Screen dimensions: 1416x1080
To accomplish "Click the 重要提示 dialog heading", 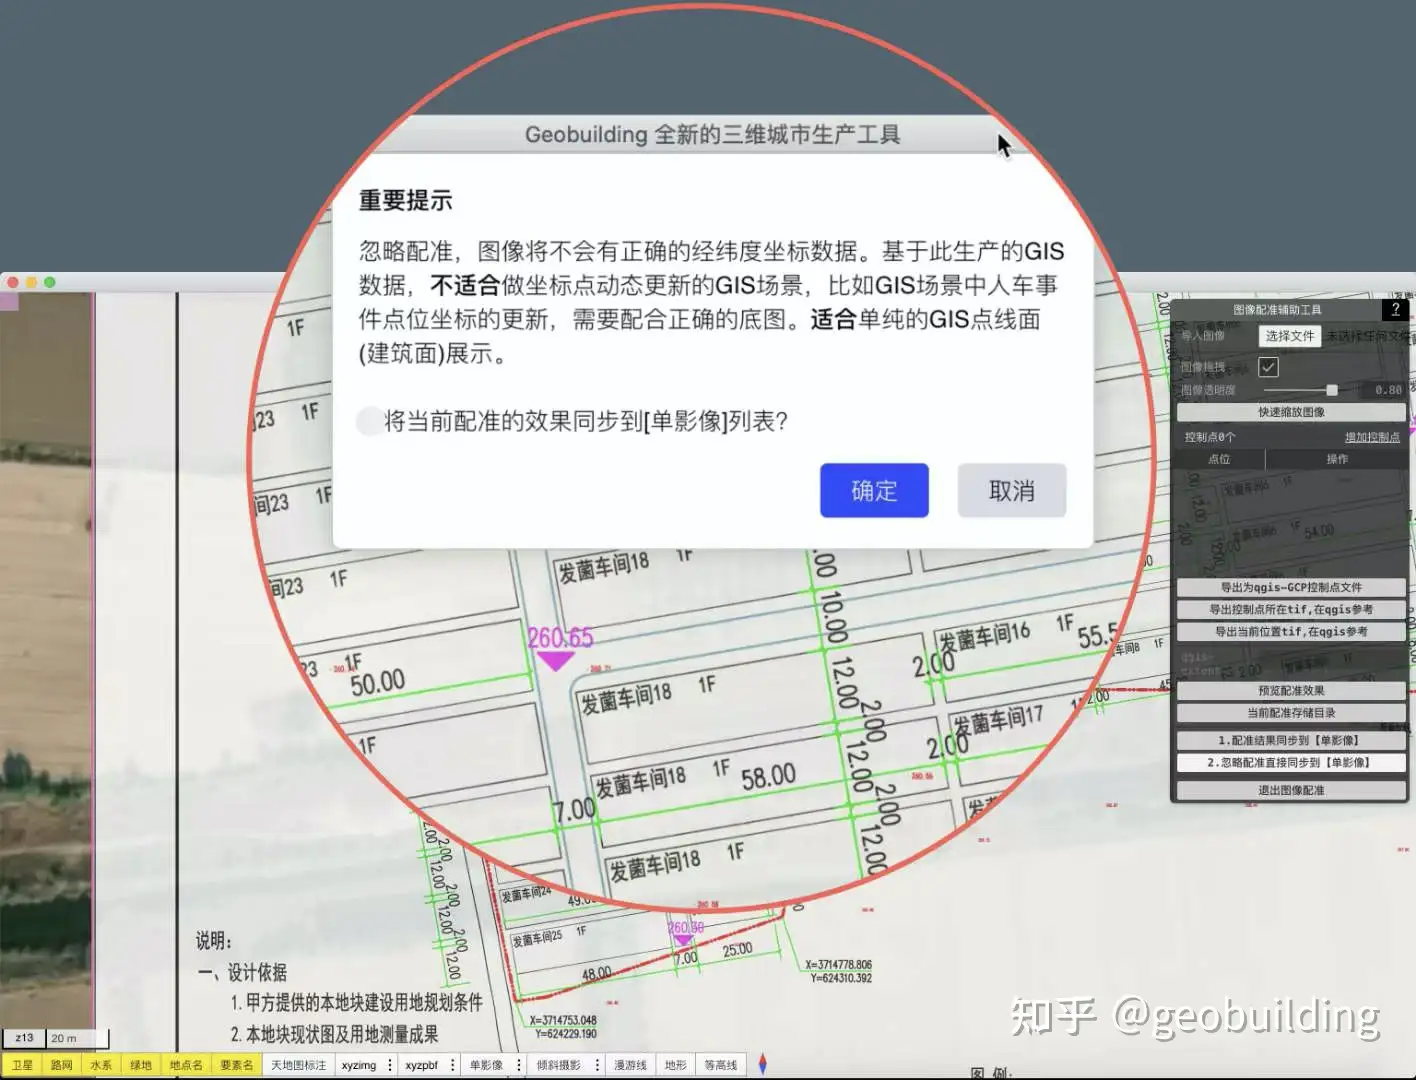I will [x=405, y=200].
